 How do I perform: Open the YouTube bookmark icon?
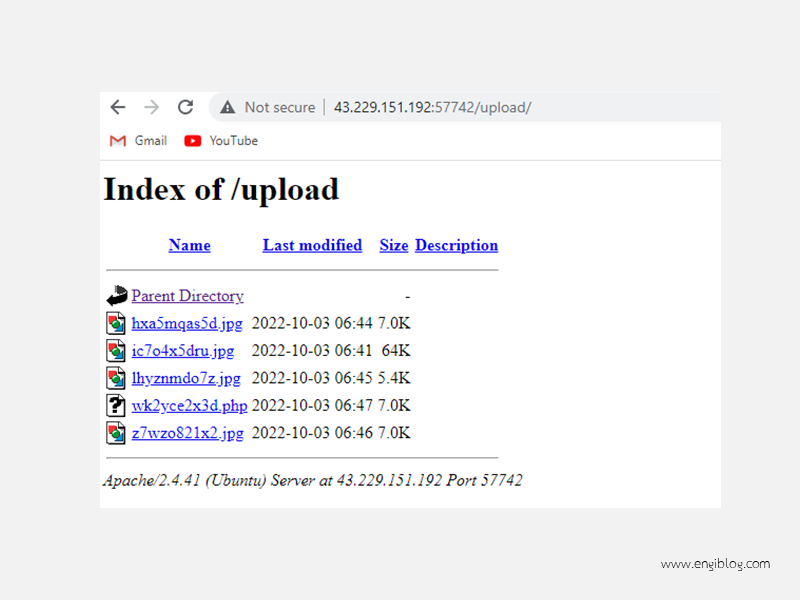pyautogui.click(x=192, y=141)
